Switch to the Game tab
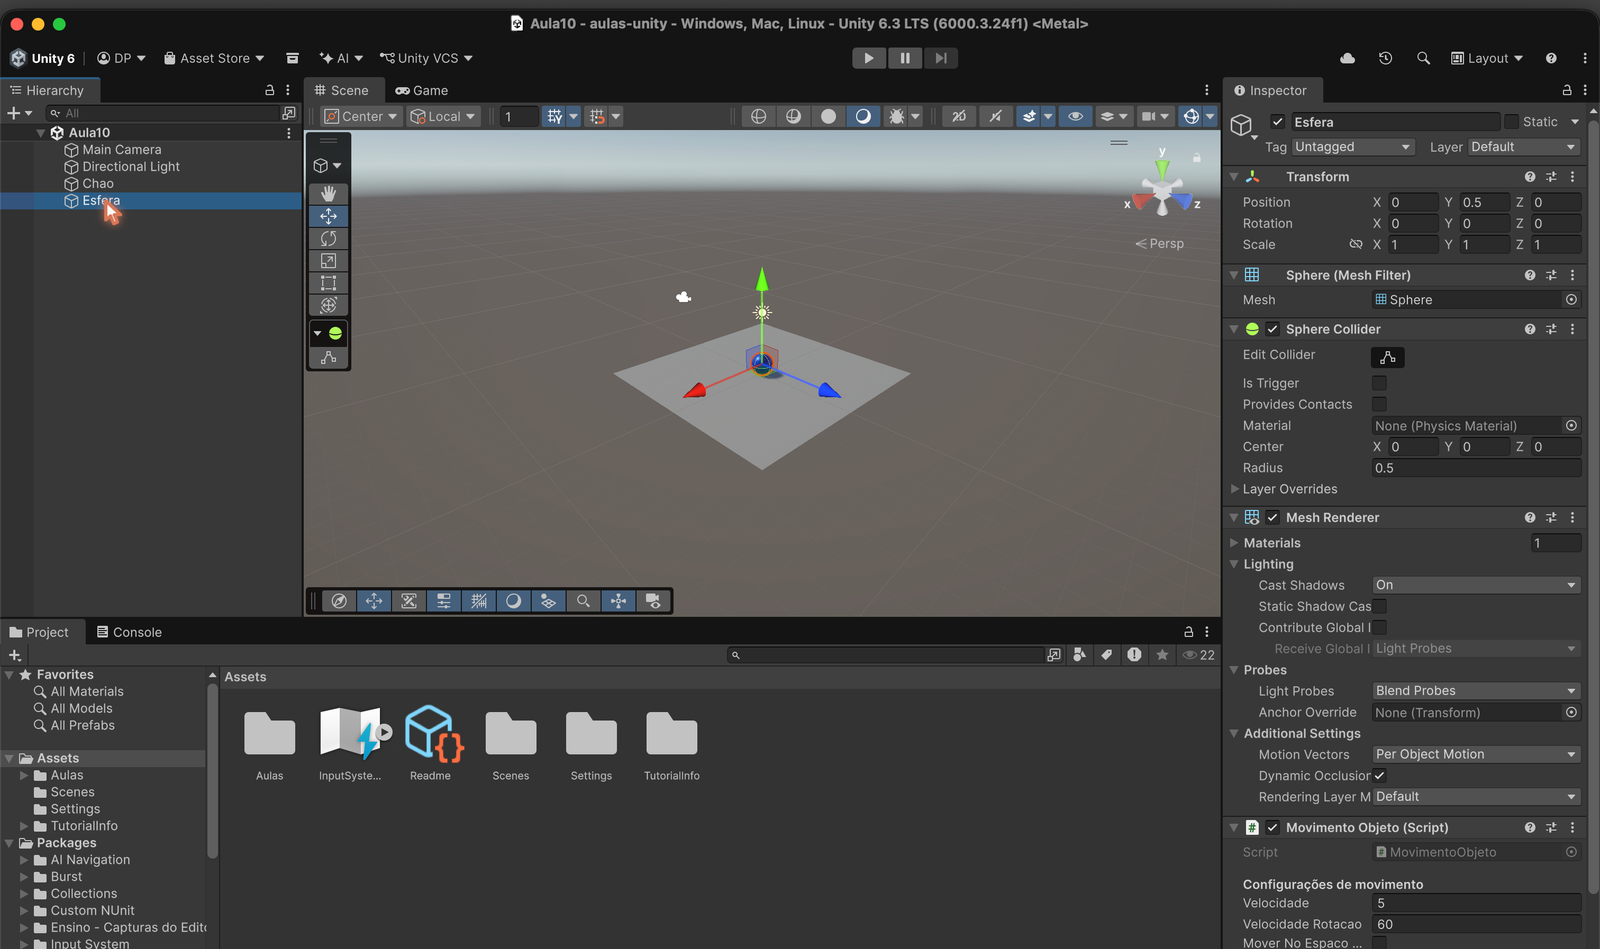The height and width of the screenshot is (949, 1600). pyautogui.click(x=421, y=90)
